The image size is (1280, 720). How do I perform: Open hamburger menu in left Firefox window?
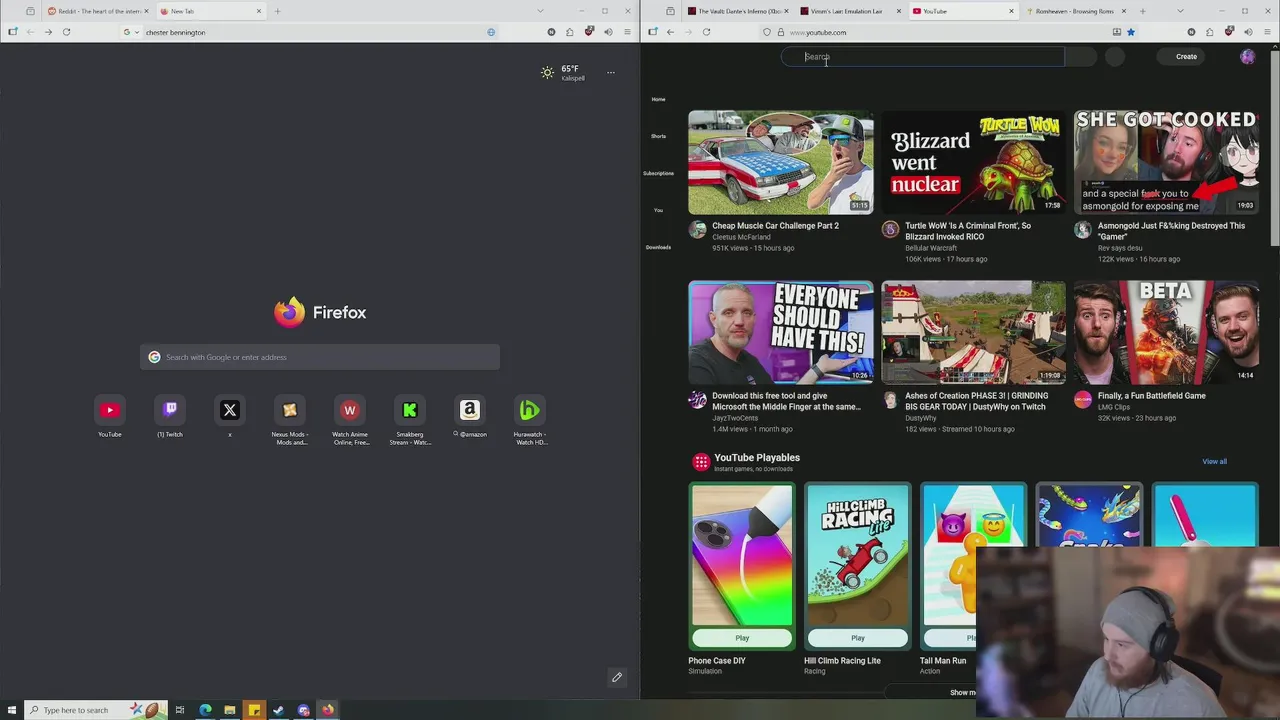coord(627,32)
